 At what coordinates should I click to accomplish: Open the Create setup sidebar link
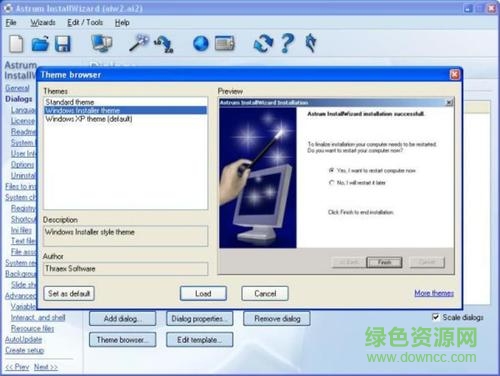pyautogui.click(x=25, y=350)
